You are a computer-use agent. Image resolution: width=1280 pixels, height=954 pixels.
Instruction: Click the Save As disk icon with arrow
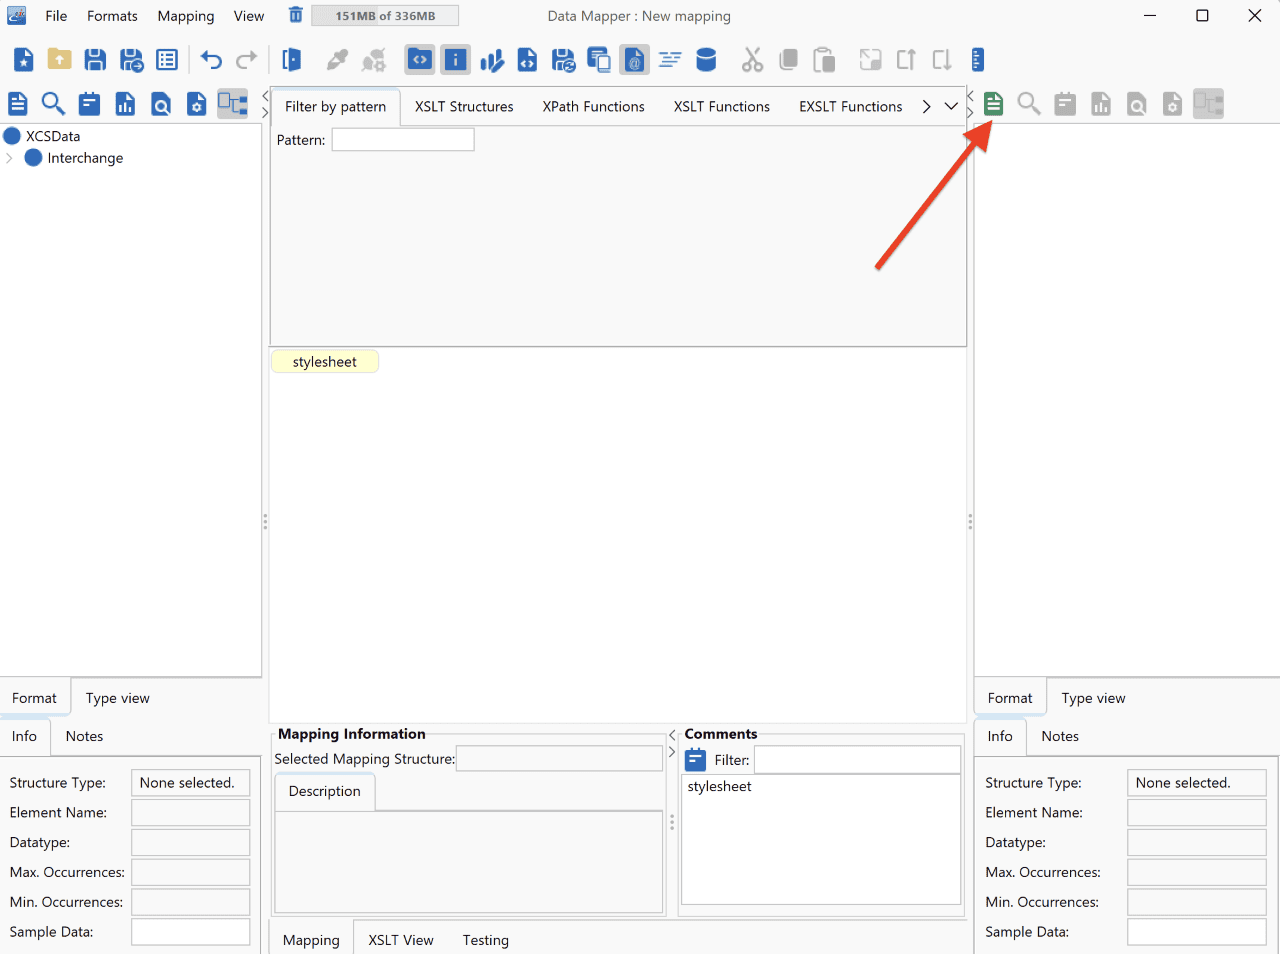[x=131, y=60]
